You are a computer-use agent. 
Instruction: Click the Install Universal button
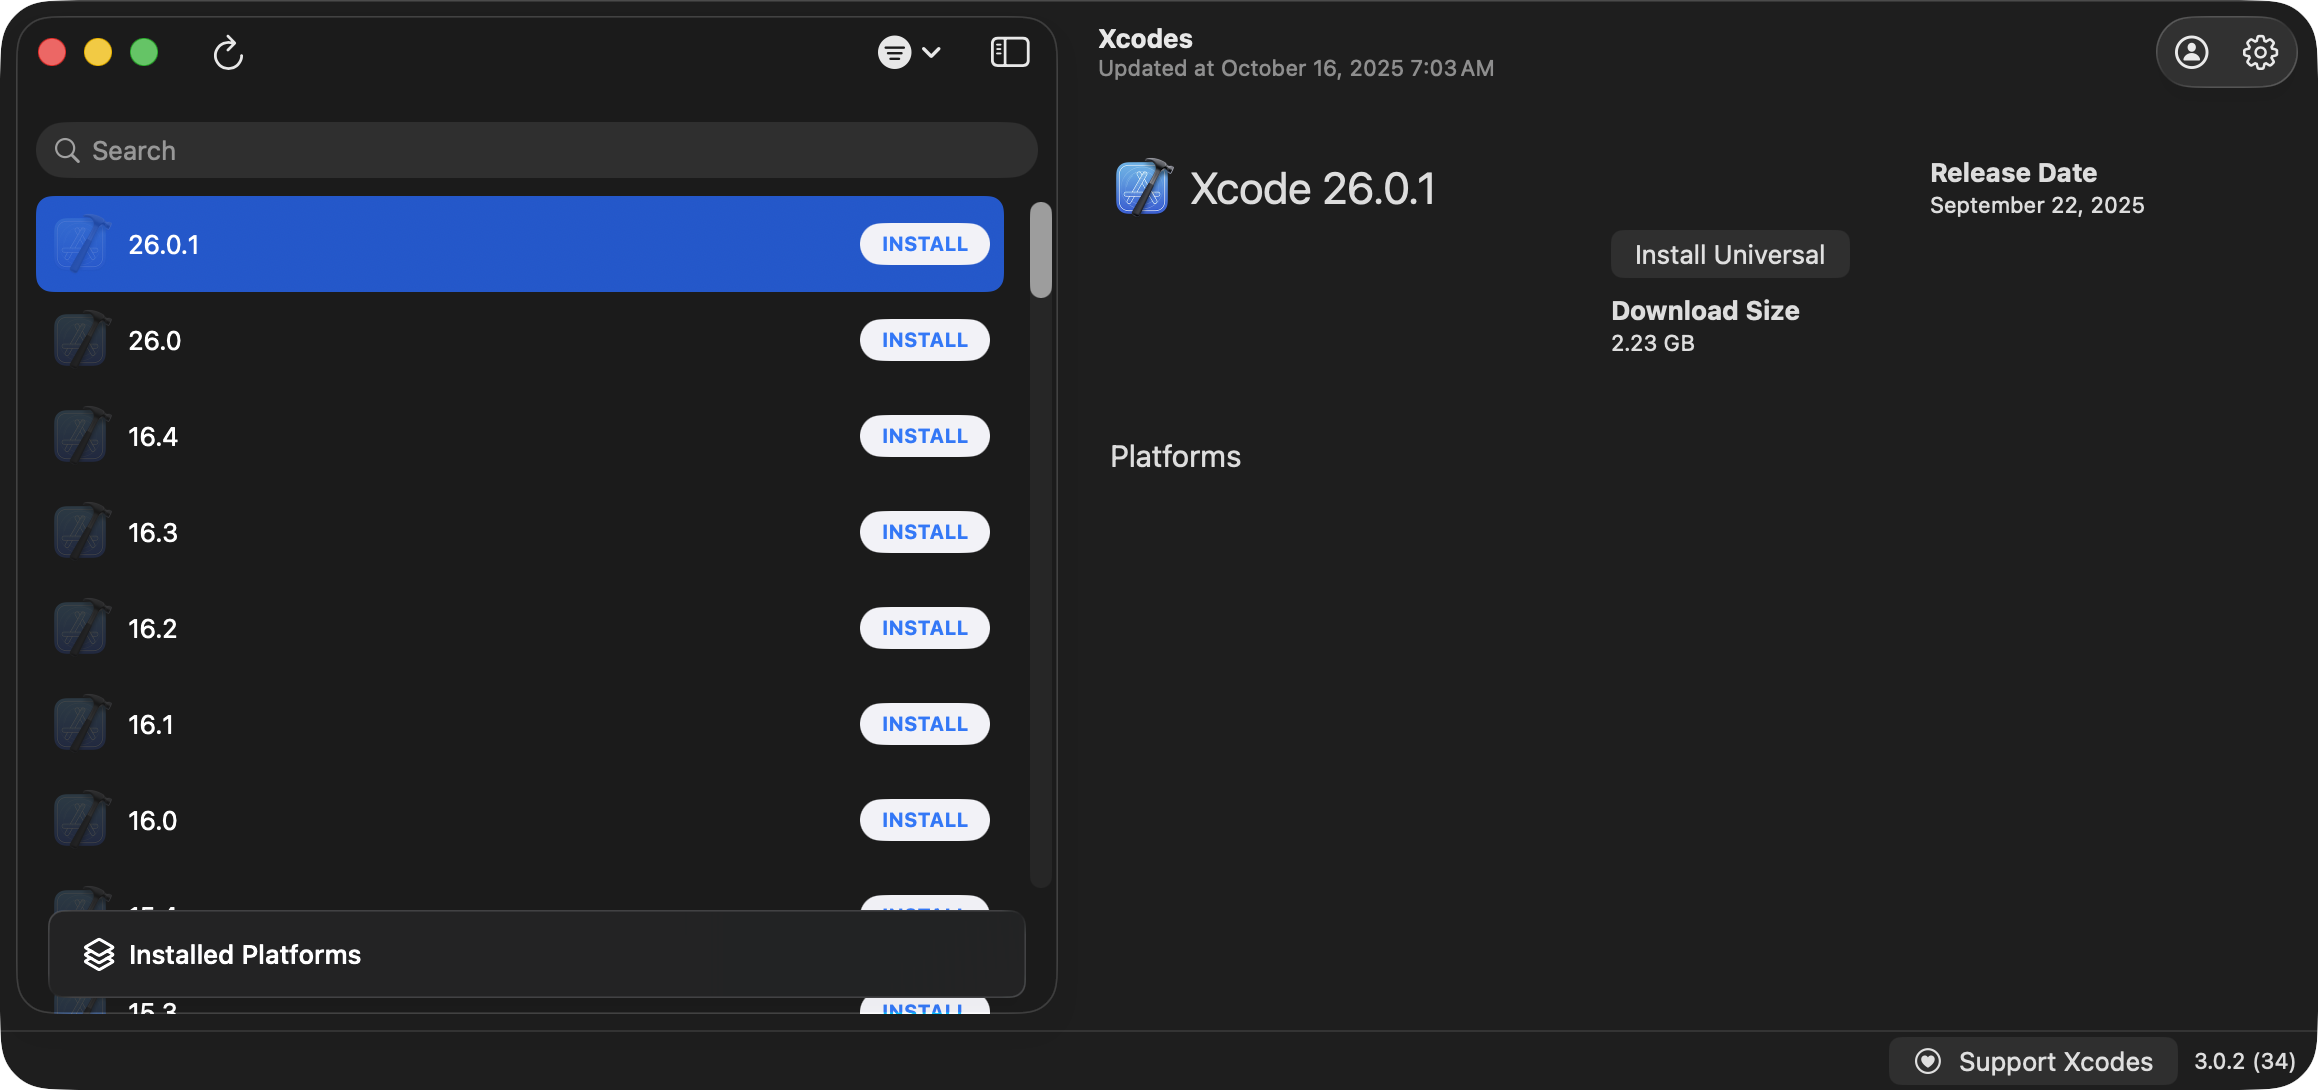point(1729,255)
